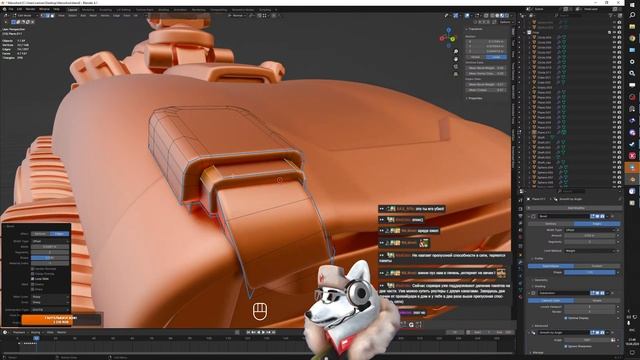Viewport: 640px width, 360px height.
Task: Switch to edge select mode
Action: tap(47, 16)
